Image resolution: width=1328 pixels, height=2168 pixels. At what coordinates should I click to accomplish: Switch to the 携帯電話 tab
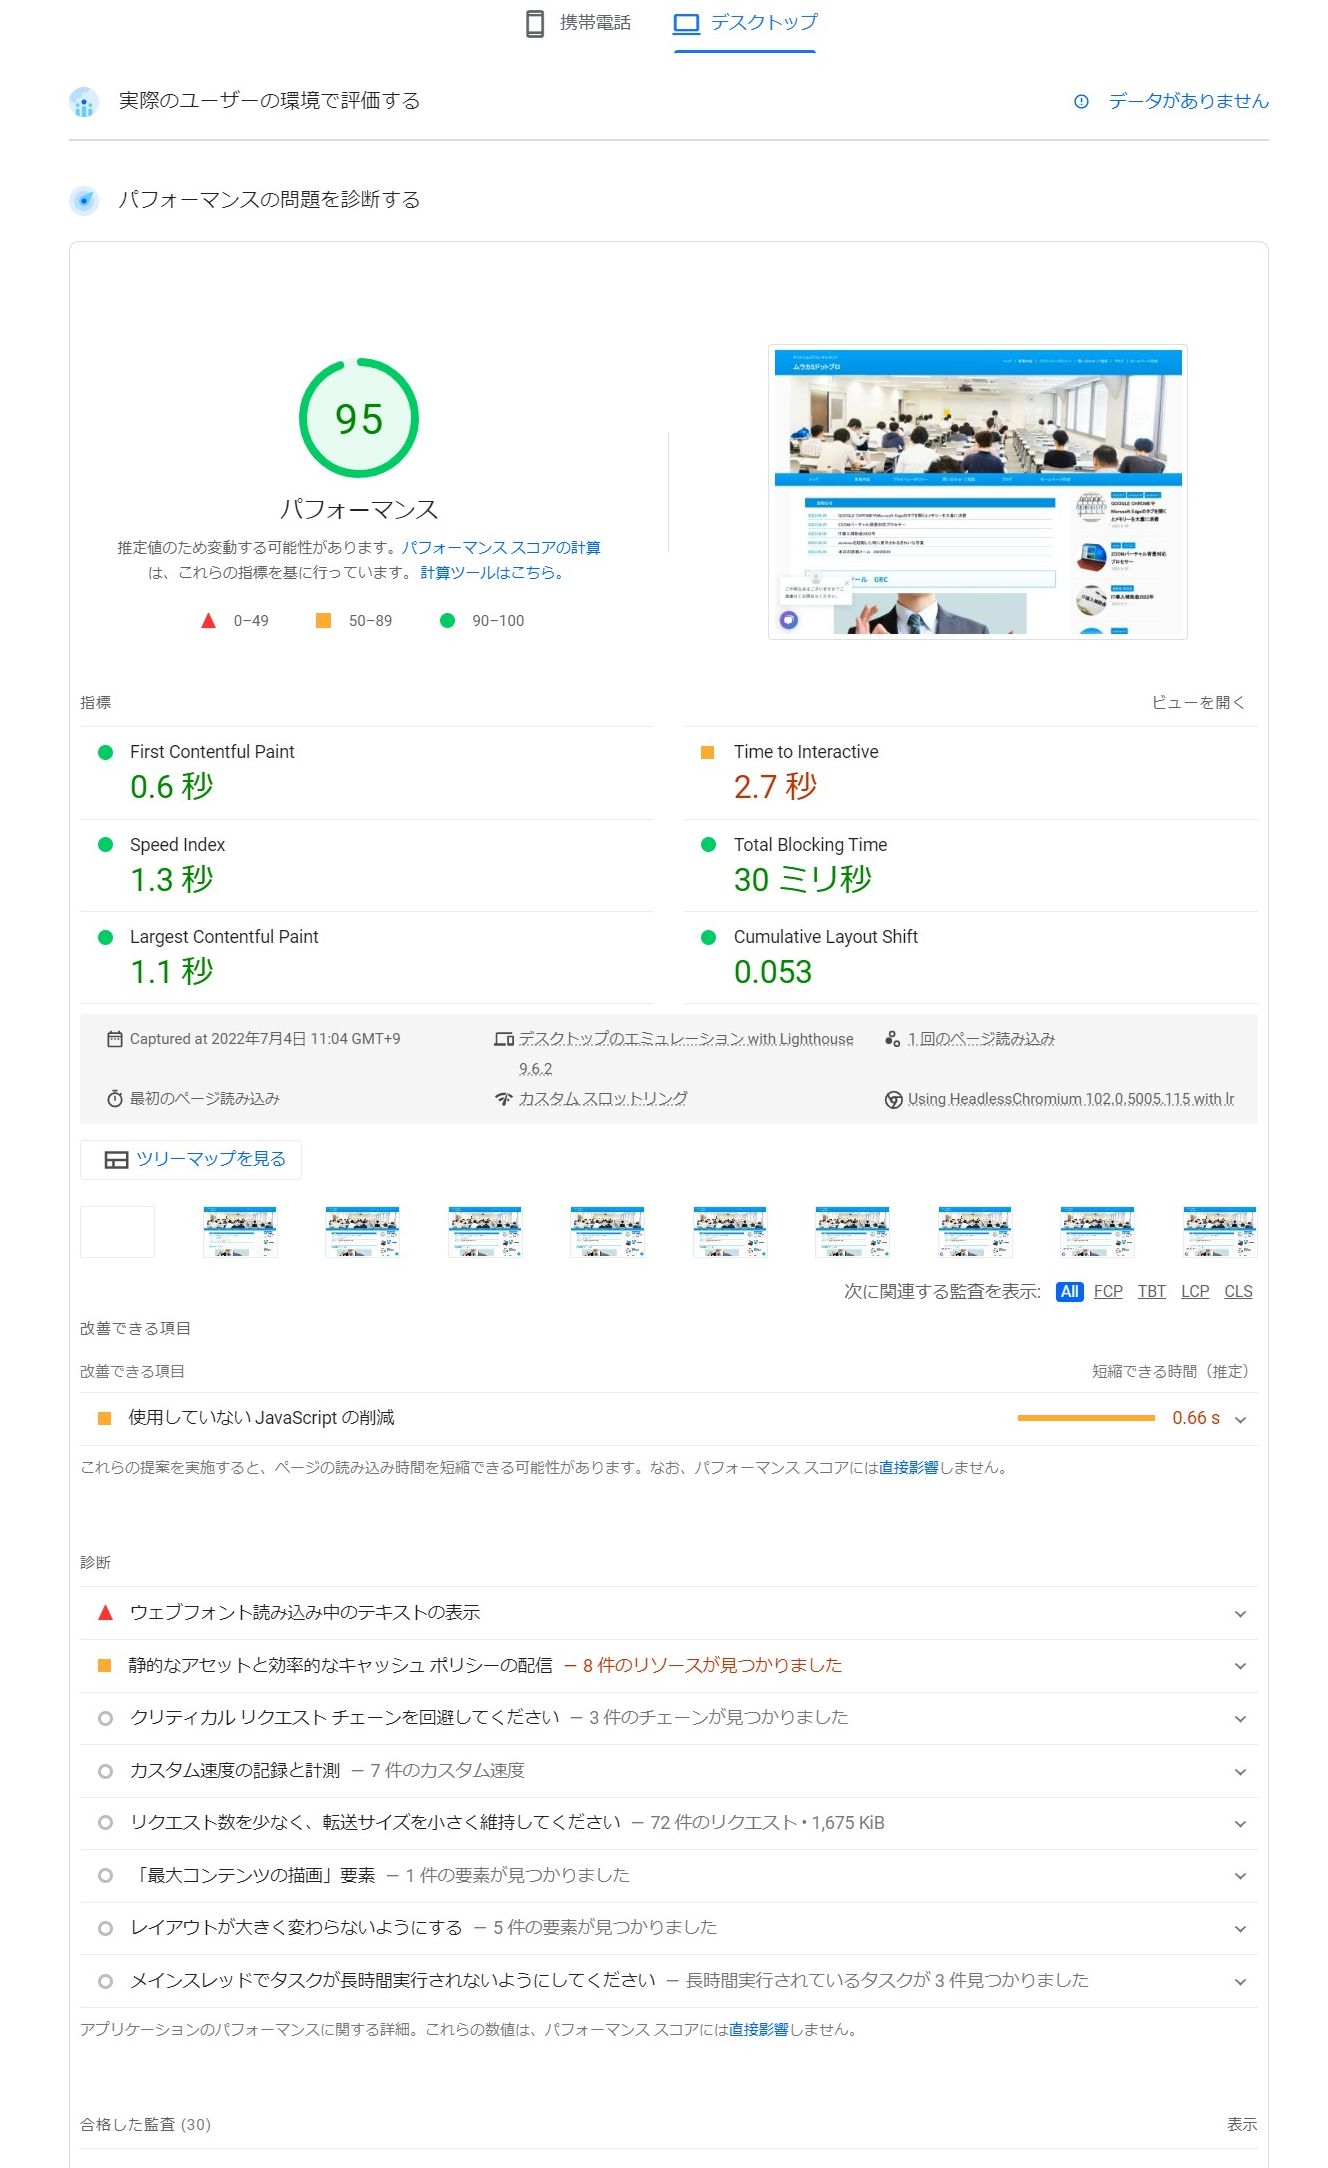[578, 23]
